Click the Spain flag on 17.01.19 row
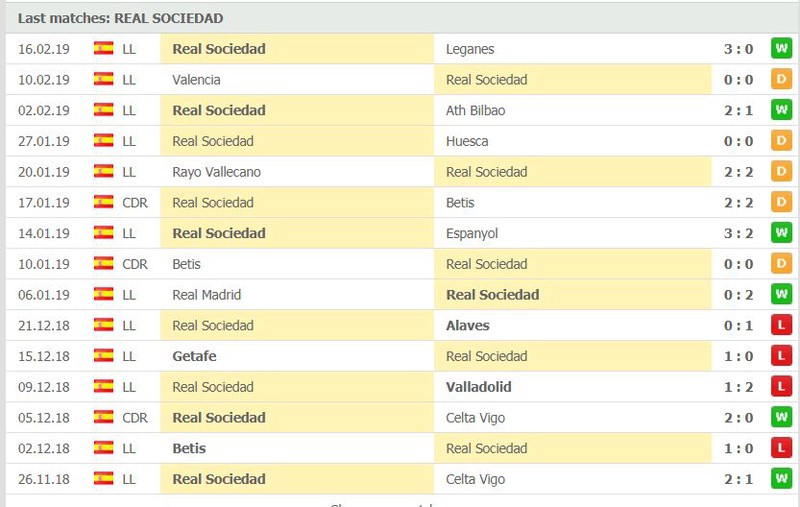Viewport: 800px width, 507px height. (104, 202)
